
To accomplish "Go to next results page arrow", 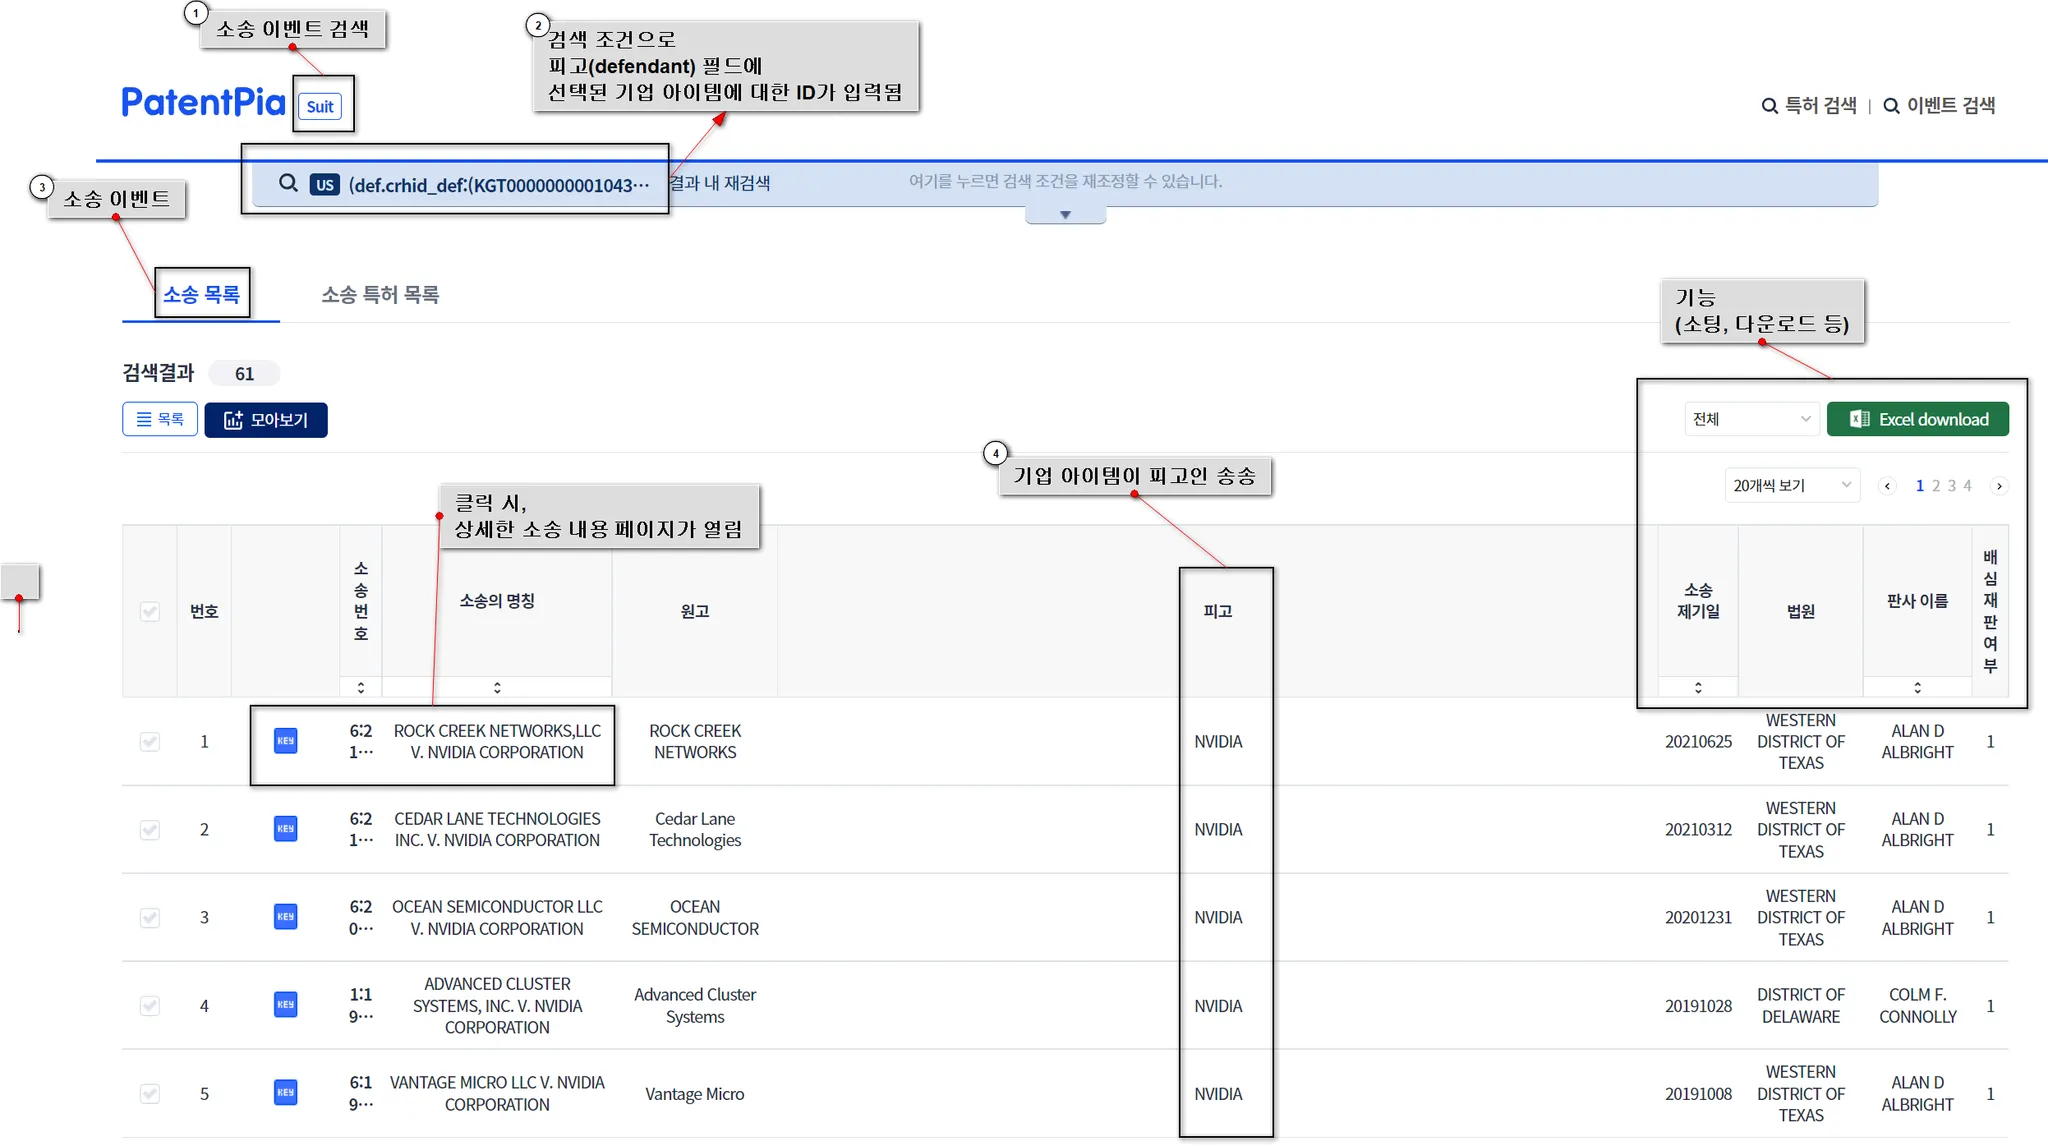I will 1999,486.
